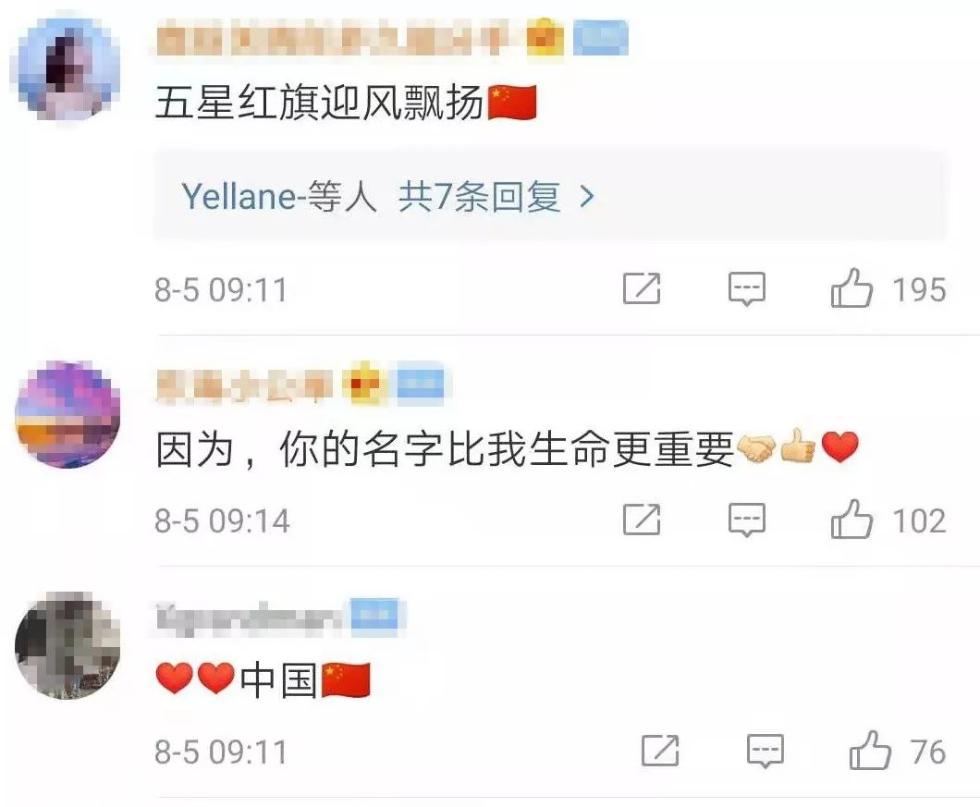
Task: Open the third commenter's gray avatar
Action: 67,645
